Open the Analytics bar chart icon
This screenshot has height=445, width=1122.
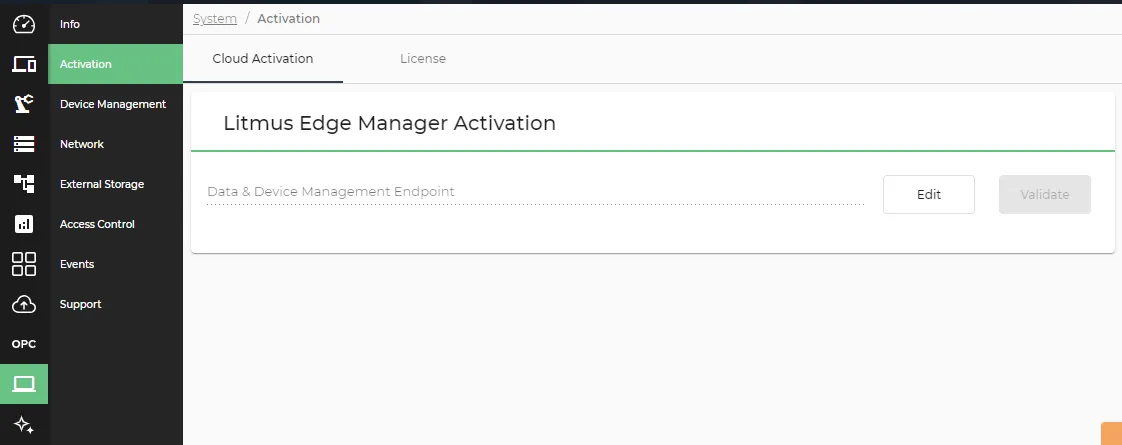(24, 224)
